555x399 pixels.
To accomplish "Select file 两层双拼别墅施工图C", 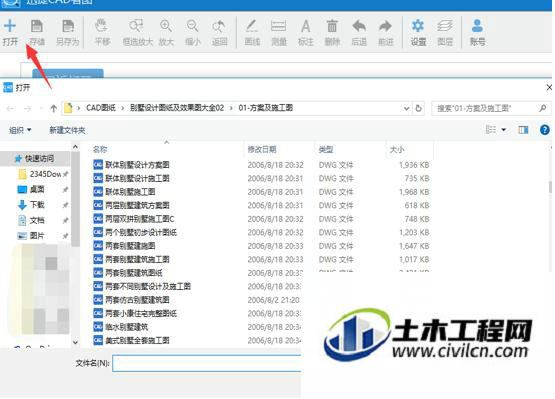I will point(140,219).
